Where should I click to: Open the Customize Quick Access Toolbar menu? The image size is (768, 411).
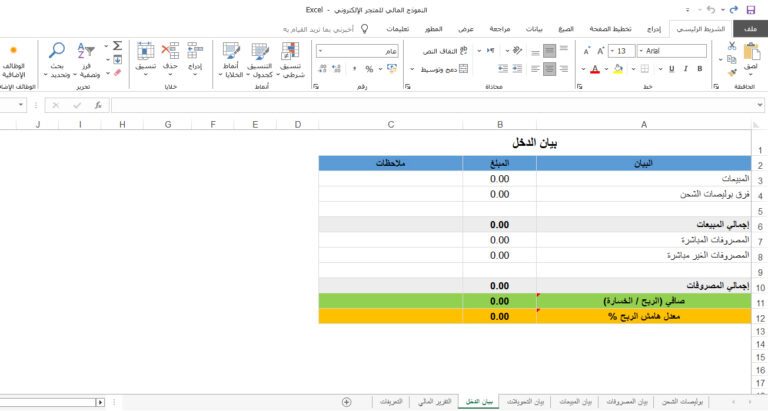(x=688, y=10)
